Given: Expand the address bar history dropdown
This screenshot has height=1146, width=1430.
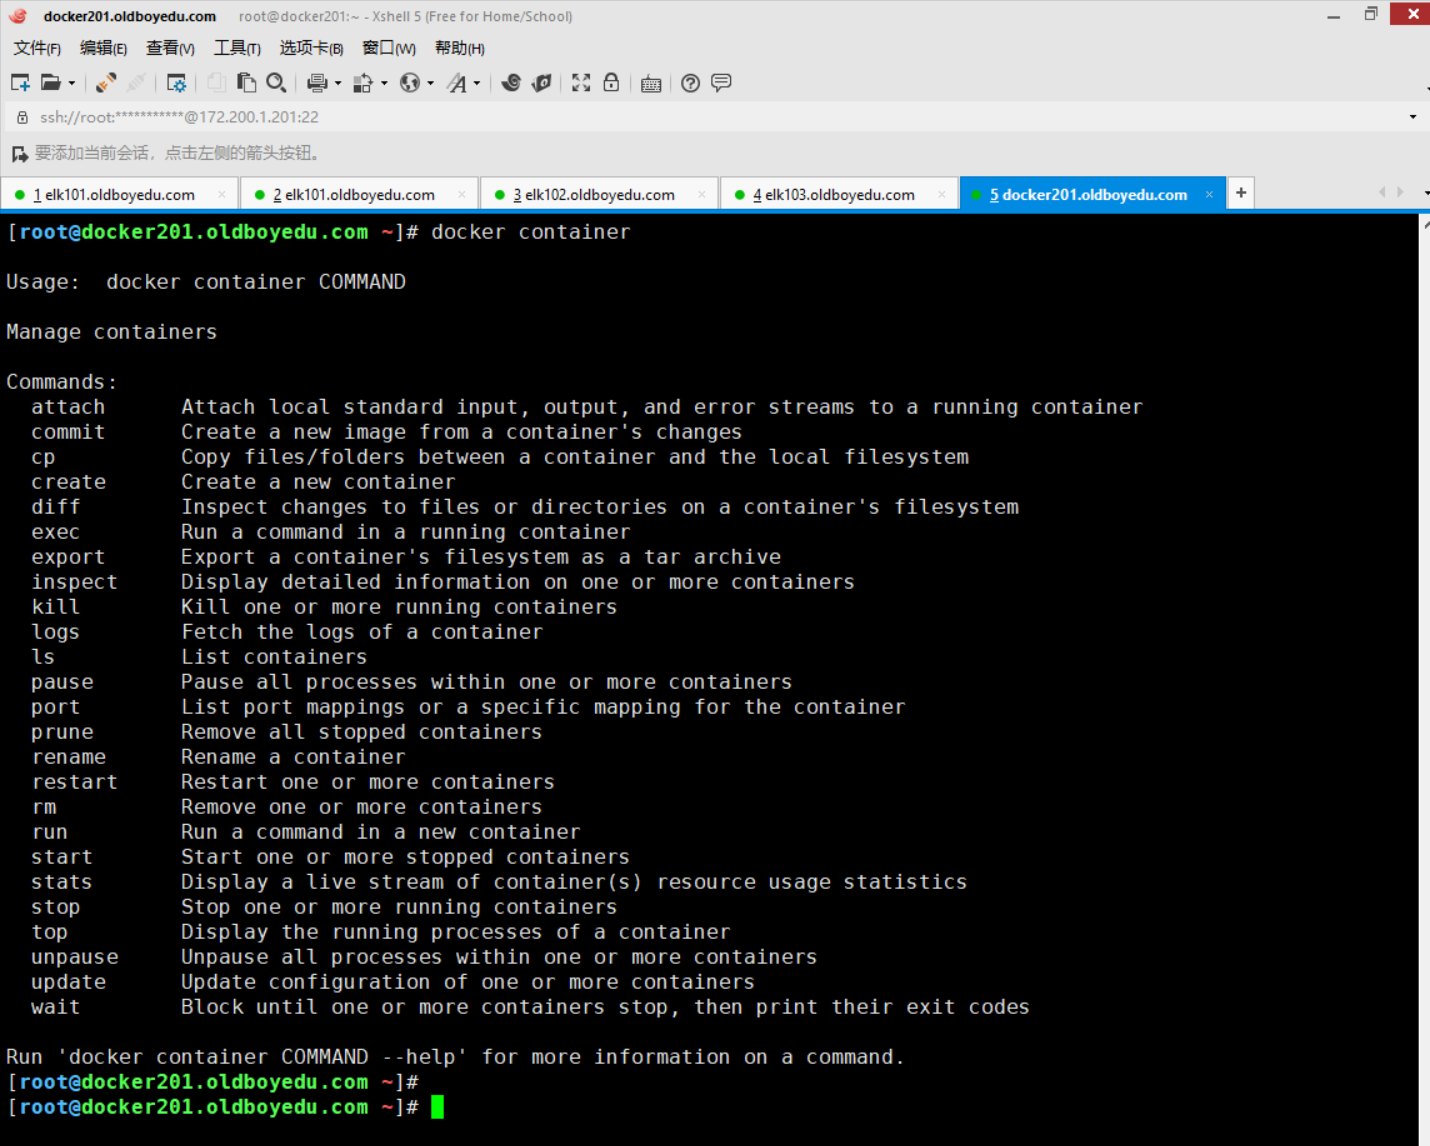Looking at the screenshot, I should [1412, 117].
